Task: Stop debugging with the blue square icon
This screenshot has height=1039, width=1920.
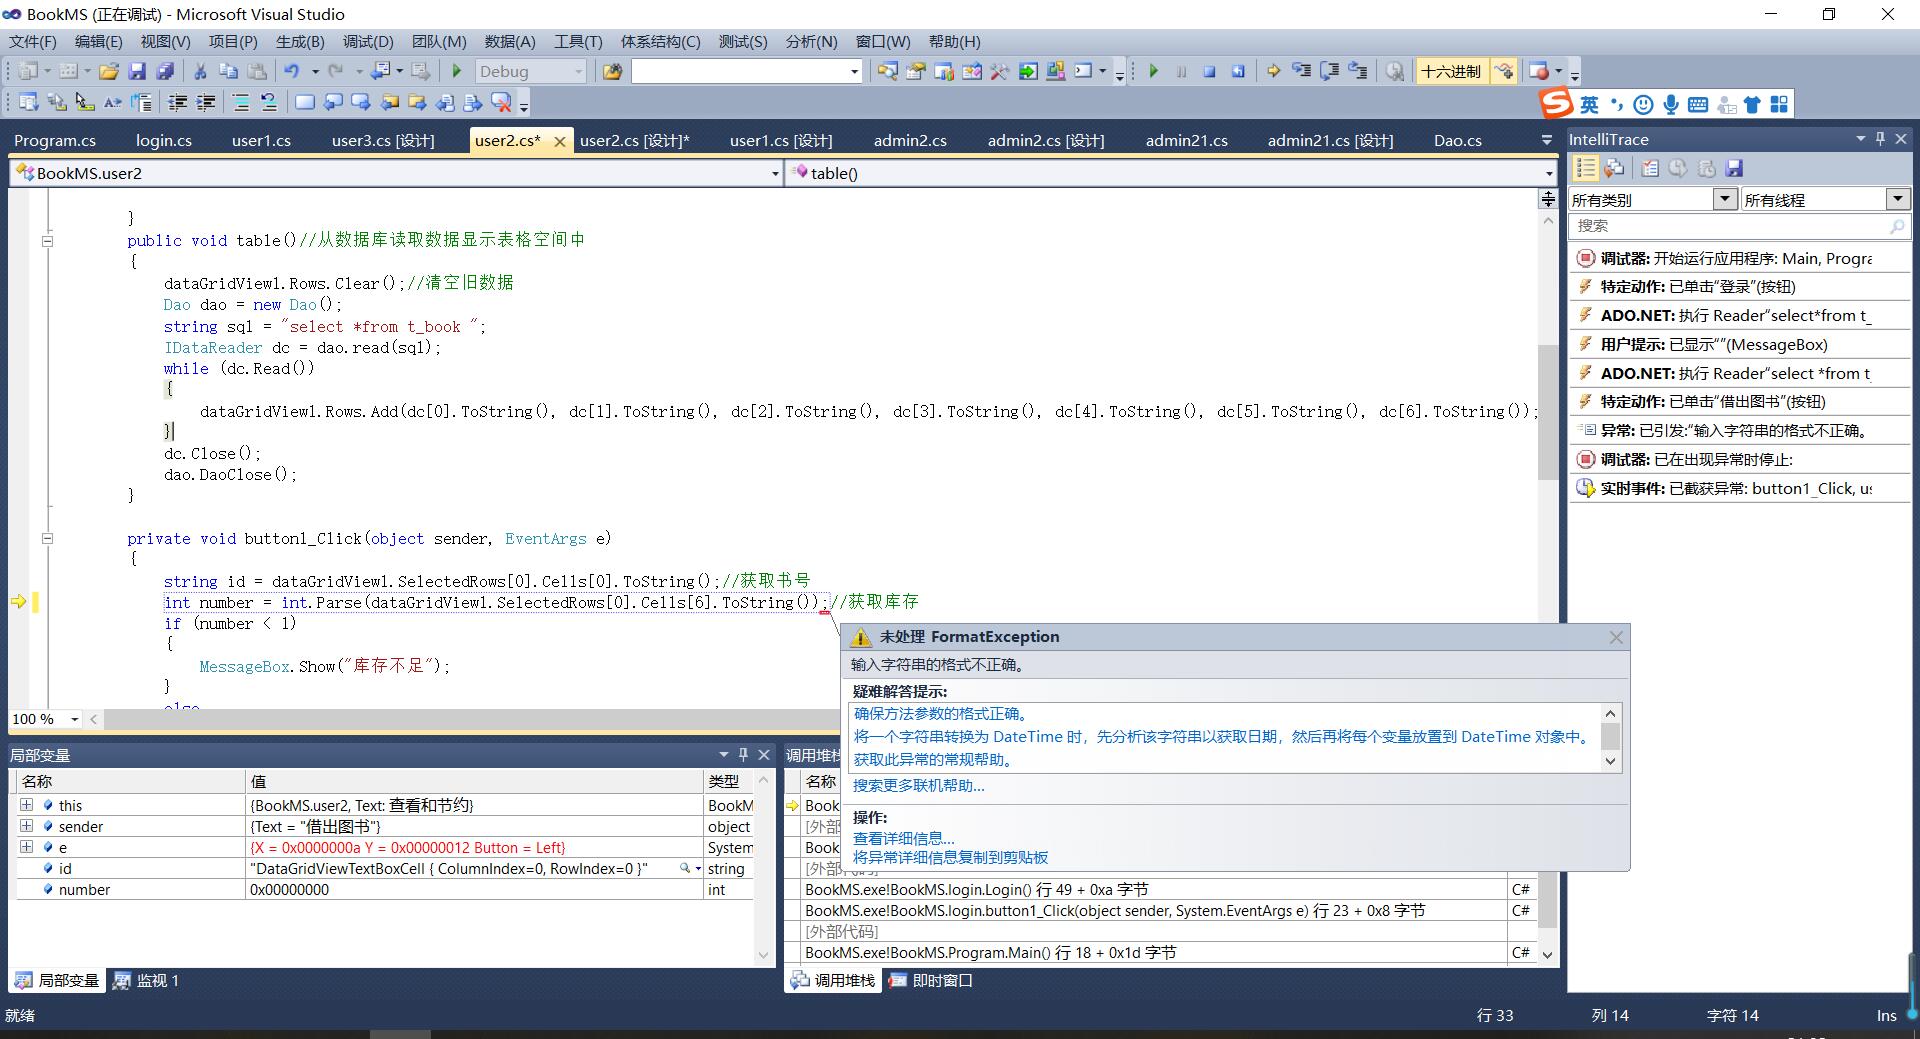Action: [1209, 71]
